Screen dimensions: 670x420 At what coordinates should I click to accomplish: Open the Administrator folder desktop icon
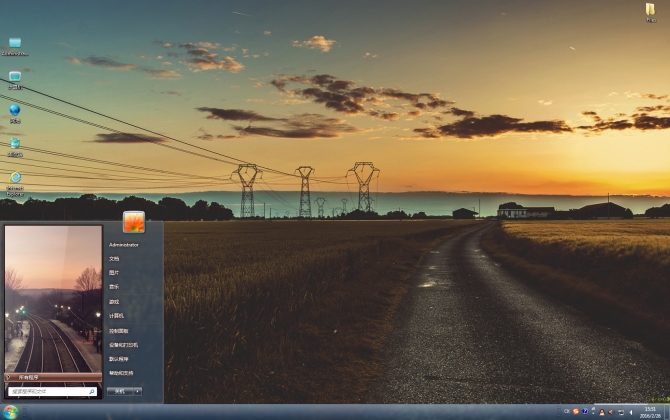[15, 43]
